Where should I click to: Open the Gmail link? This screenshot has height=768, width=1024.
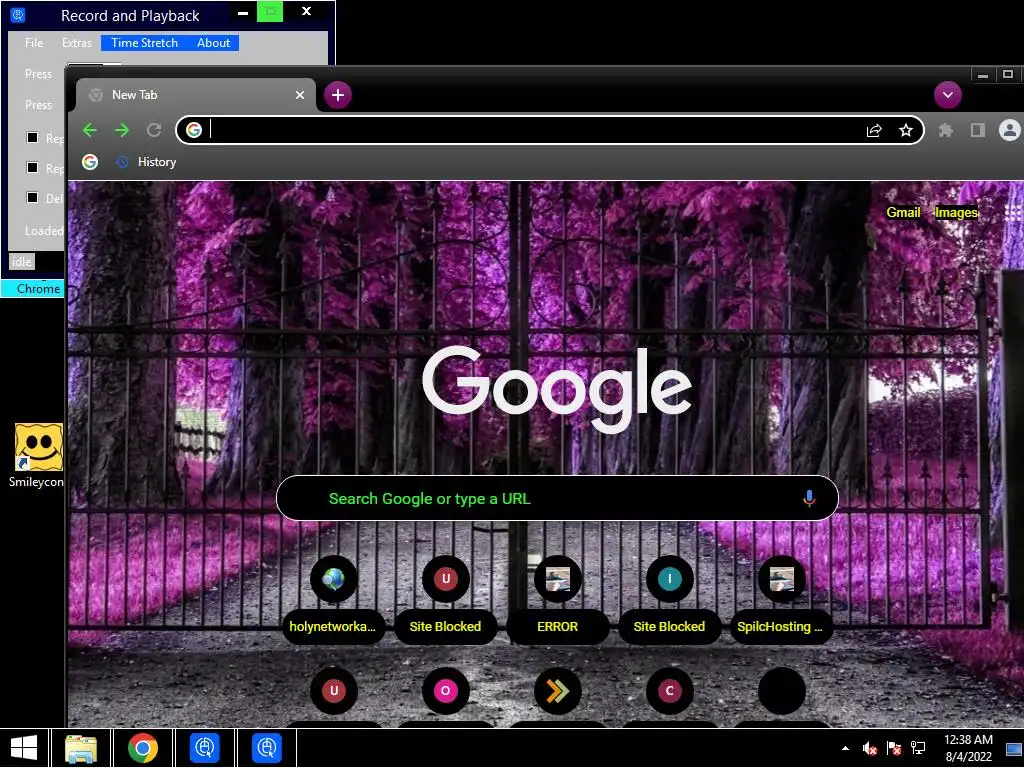903,212
